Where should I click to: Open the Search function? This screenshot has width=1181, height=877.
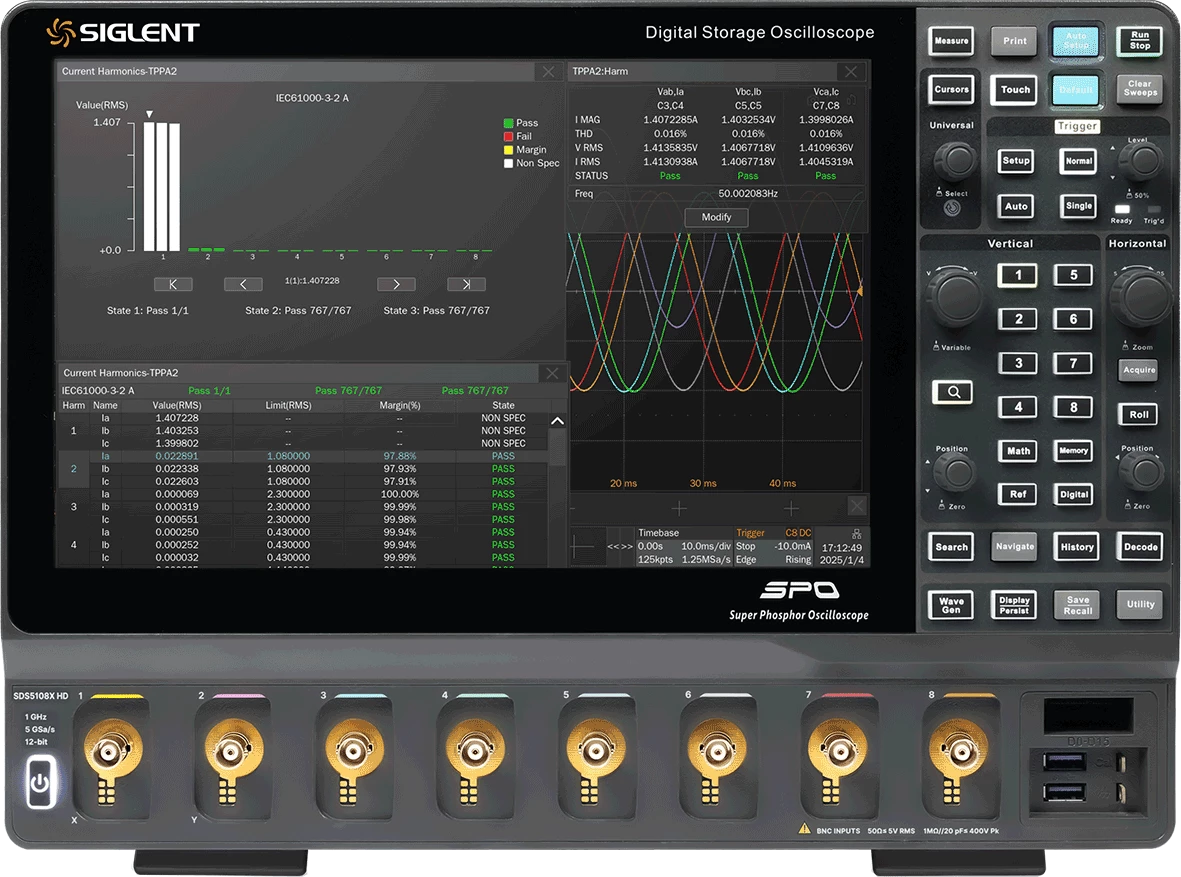click(x=951, y=547)
